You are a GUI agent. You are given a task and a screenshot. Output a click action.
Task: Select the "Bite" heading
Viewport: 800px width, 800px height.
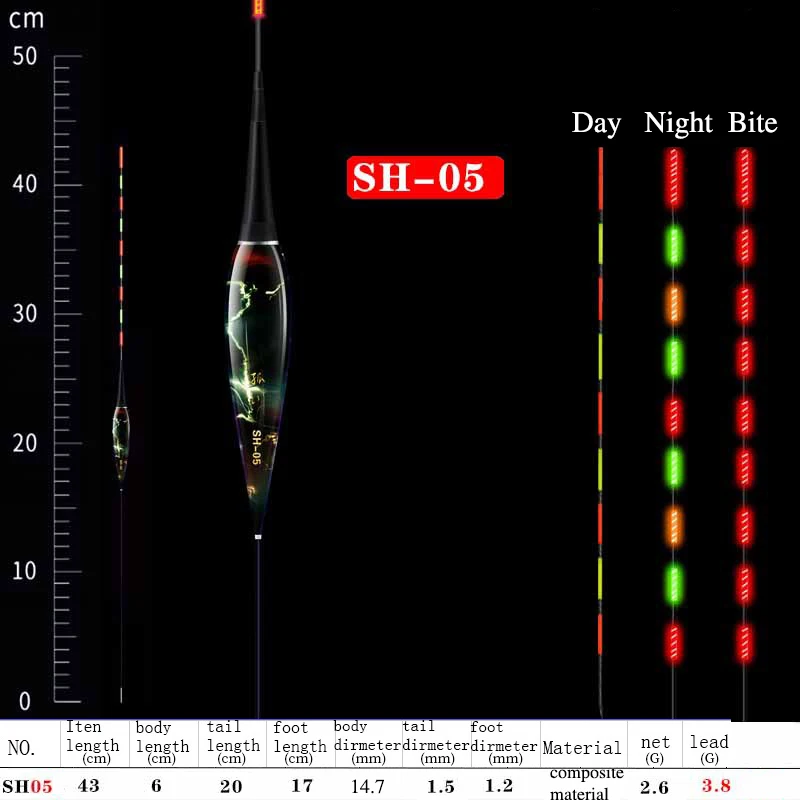753,122
